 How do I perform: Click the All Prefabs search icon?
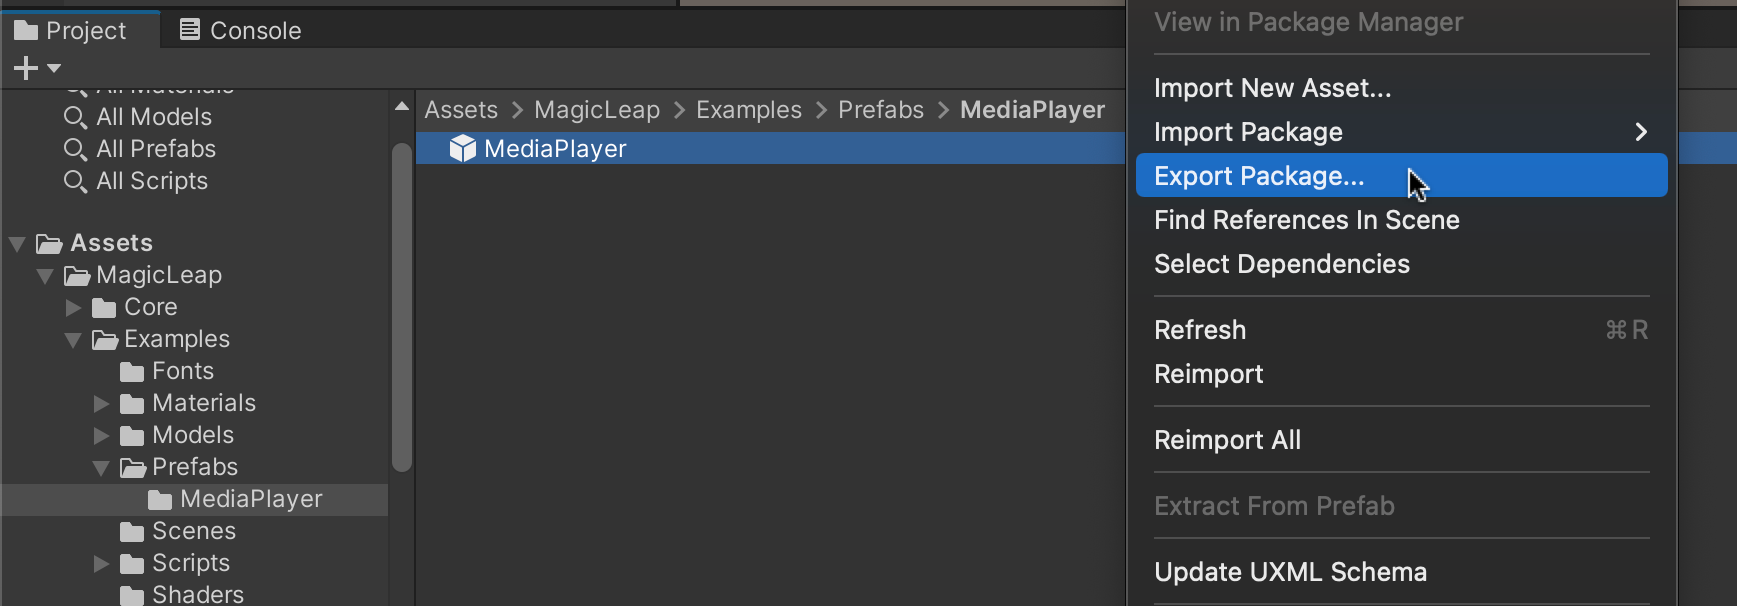click(75, 150)
